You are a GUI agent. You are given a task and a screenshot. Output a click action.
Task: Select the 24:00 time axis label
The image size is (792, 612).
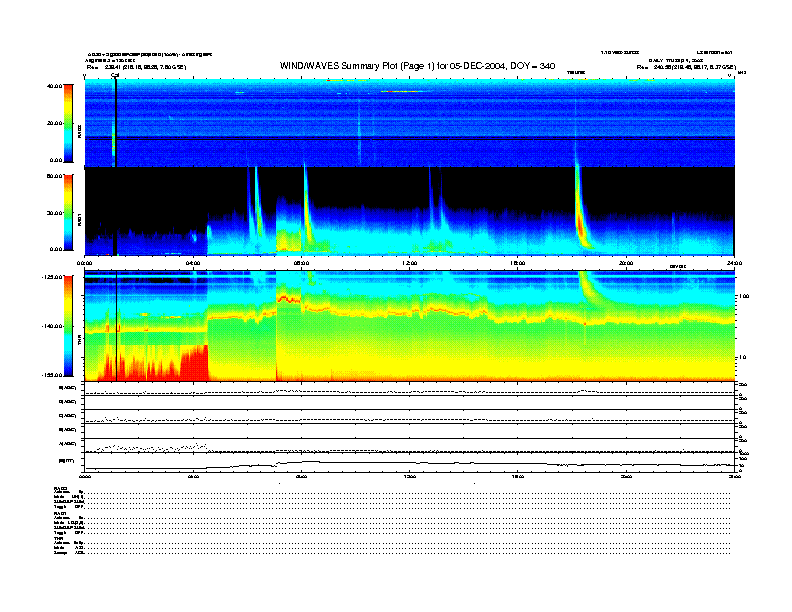(732, 263)
